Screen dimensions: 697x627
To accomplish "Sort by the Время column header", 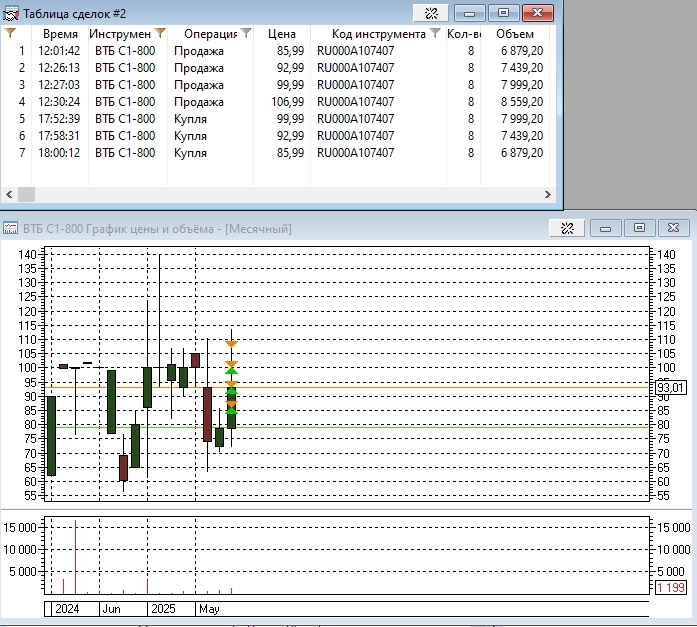I will coord(60,34).
